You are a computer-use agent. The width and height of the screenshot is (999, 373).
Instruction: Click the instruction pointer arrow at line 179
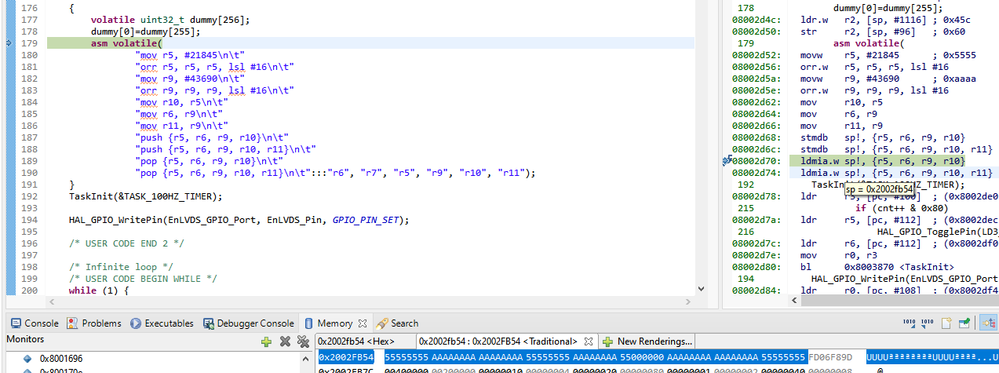8,43
